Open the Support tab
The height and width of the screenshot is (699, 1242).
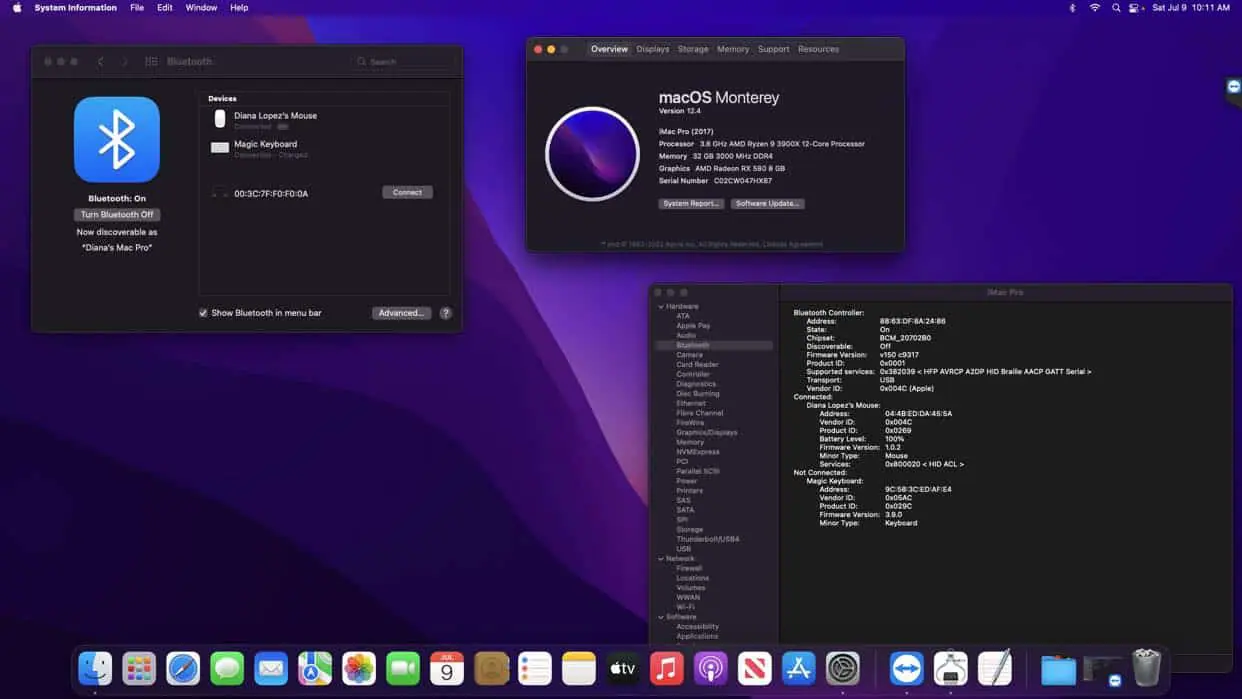coord(774,49)
